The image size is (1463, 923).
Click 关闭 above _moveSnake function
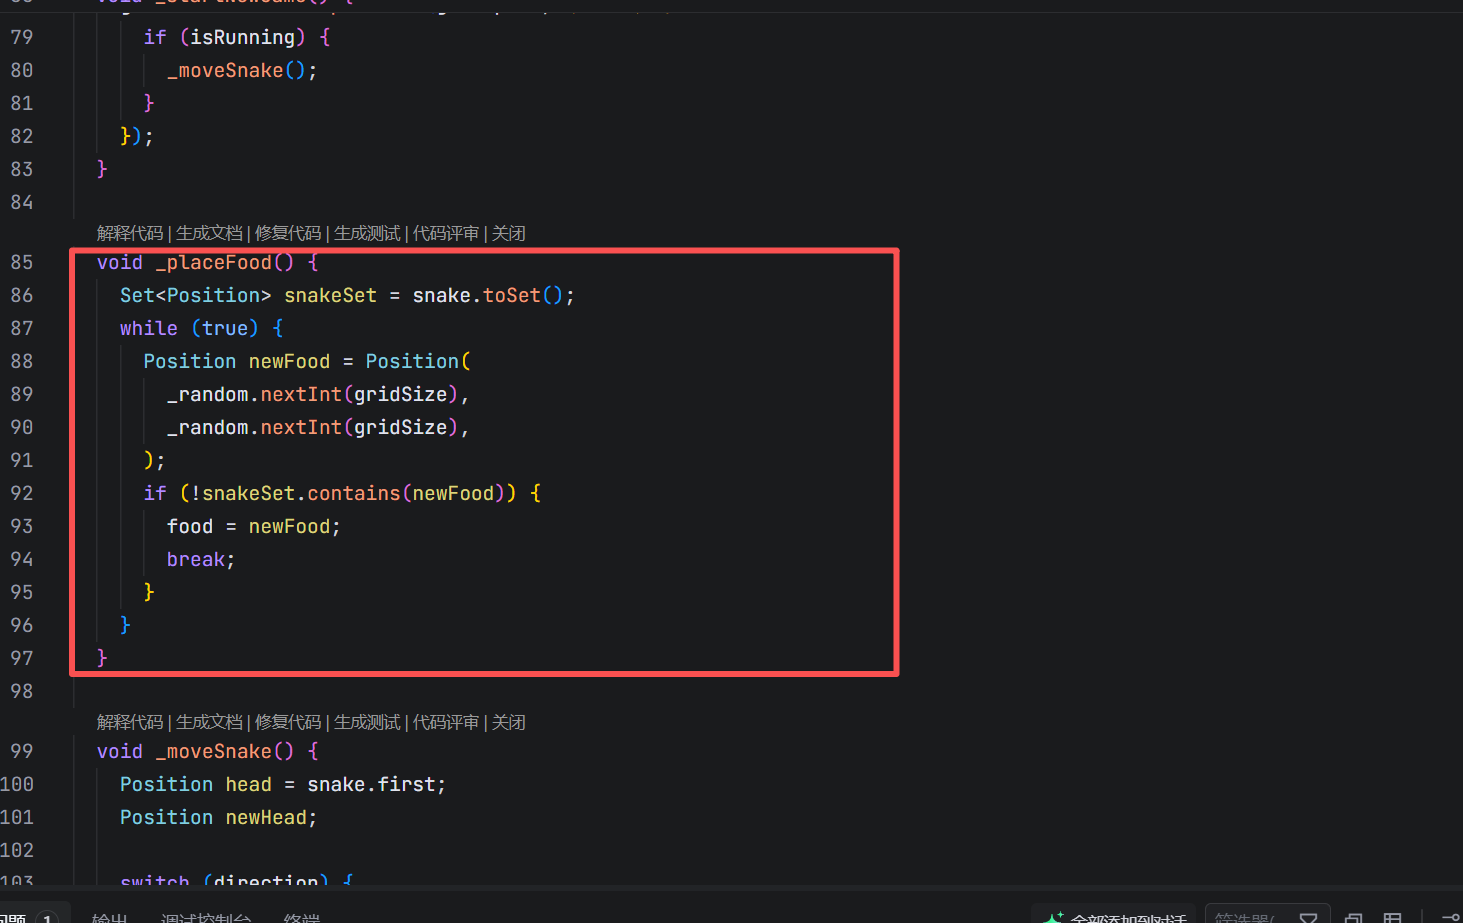509,722
